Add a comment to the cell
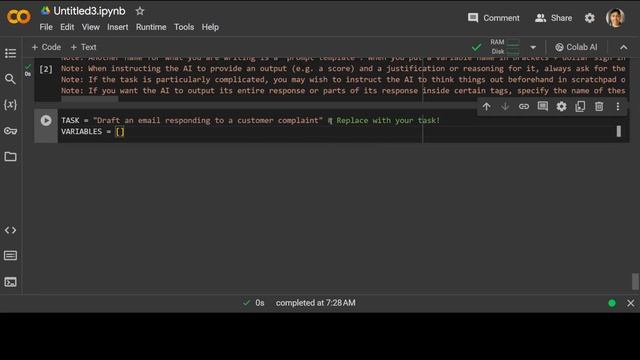Viewport: 640px width, 360px height. coord(542,107)
